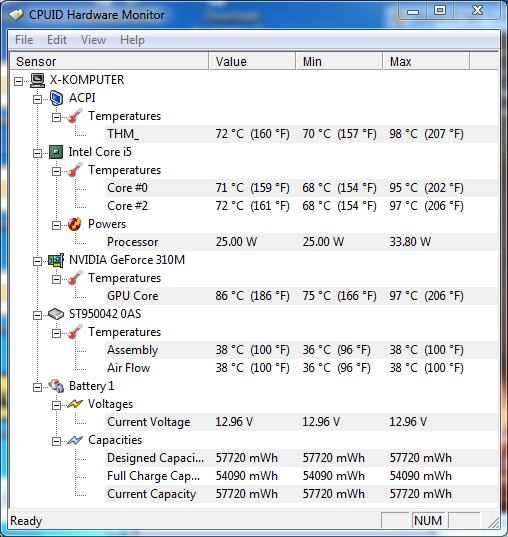508x537 pixels.
Task: Click the ACPI blue shield icon
Action: (56, 98)
